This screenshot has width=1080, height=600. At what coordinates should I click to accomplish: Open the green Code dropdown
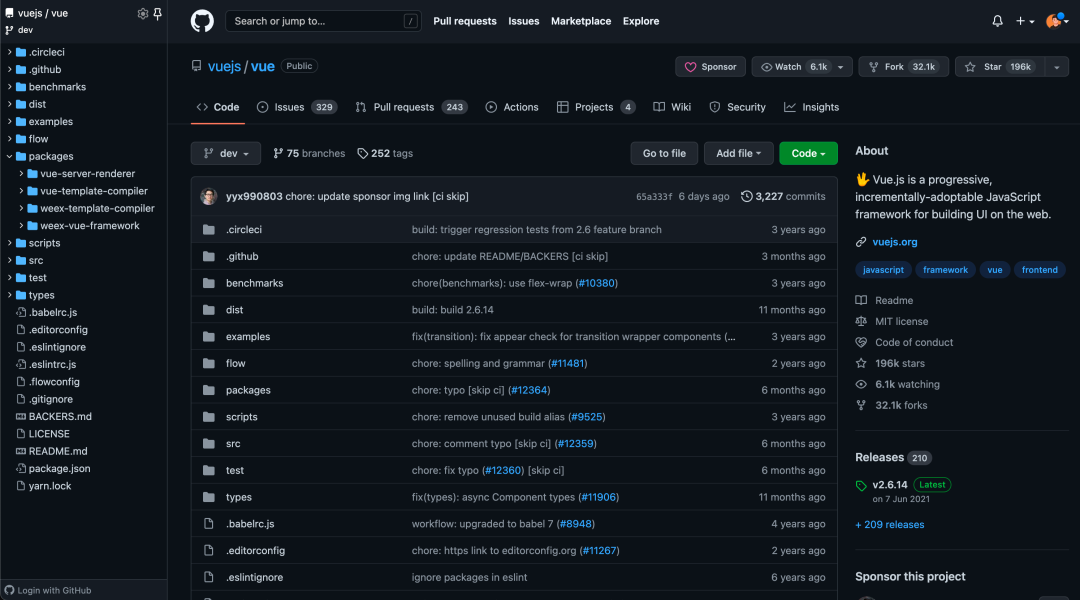(809, 154)
